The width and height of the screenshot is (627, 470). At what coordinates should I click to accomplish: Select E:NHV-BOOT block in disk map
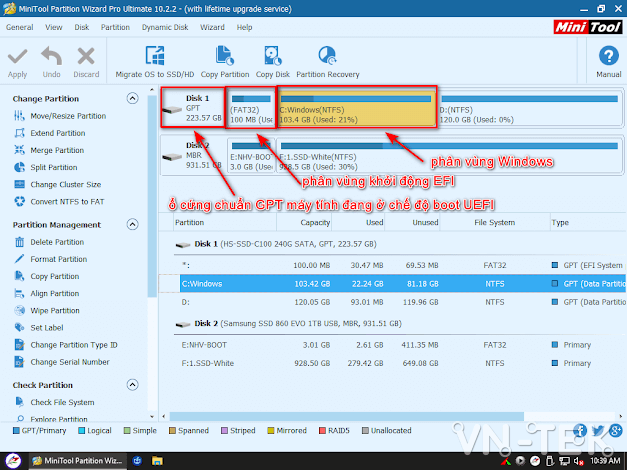[251, 155]
